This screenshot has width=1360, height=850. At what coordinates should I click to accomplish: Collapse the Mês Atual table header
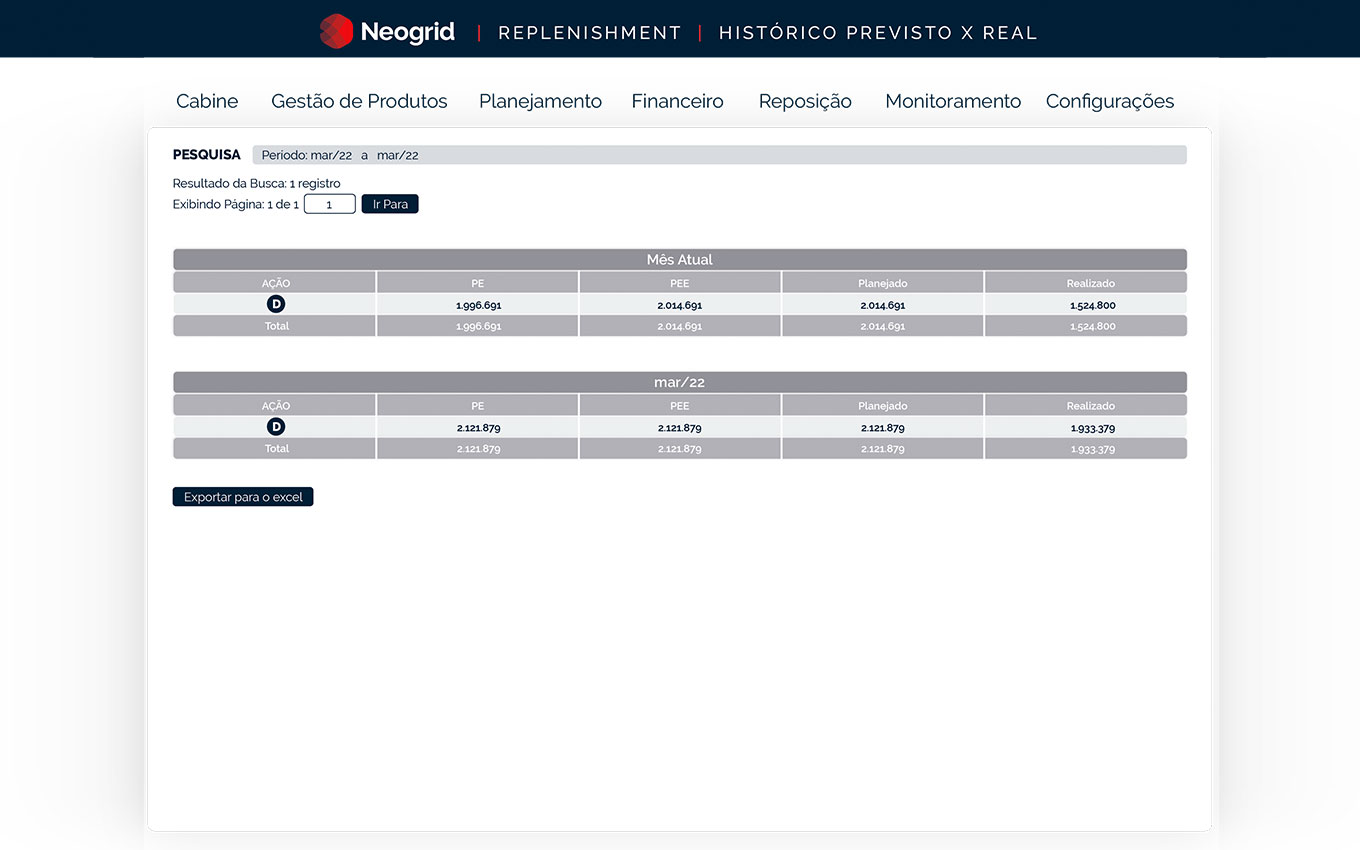[679, 259]
